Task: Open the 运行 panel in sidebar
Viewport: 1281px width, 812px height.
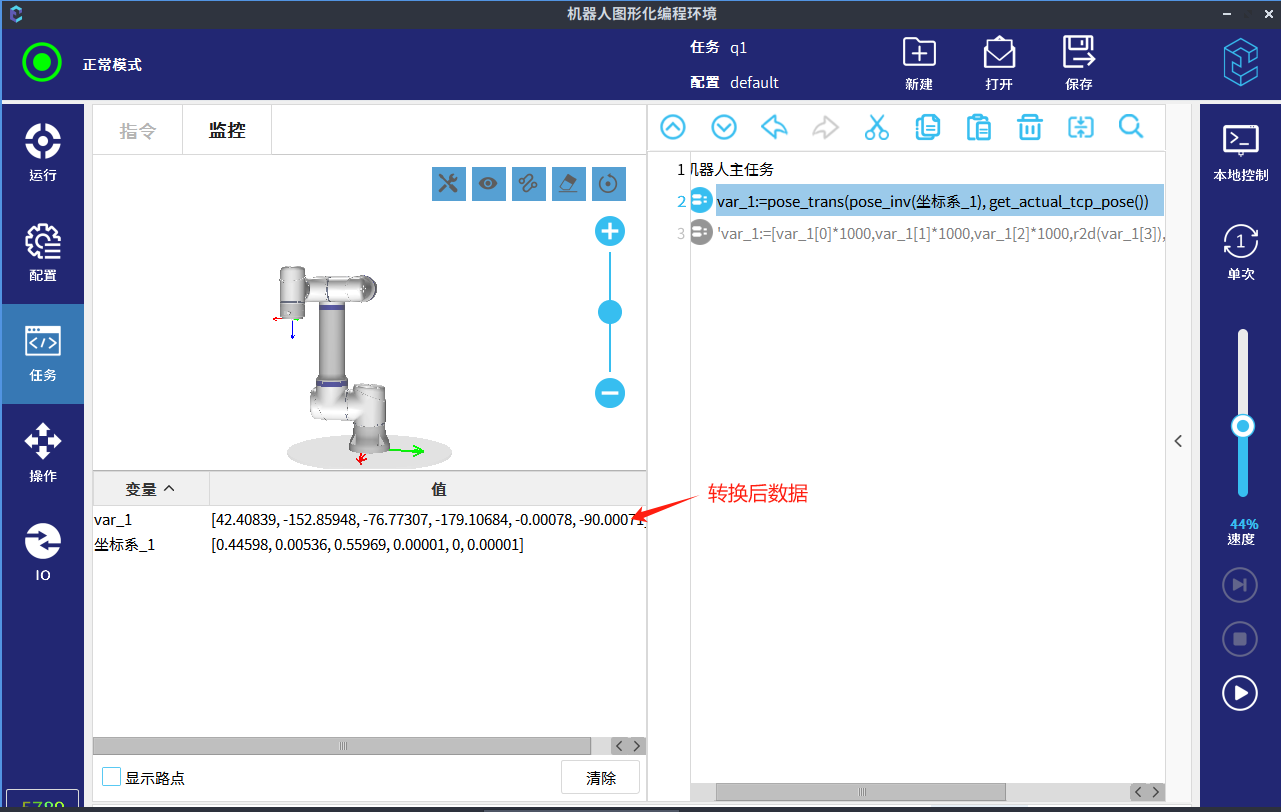Action: point(42,152)
